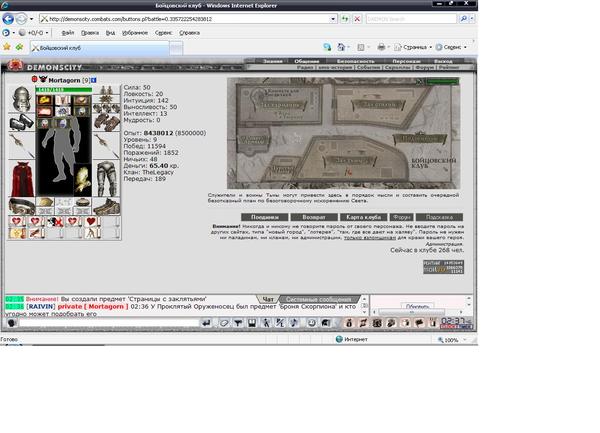Viewport: 600px width, 433px height.
Task: Click the Карта клуба button
Action: [x=364, y=217]
